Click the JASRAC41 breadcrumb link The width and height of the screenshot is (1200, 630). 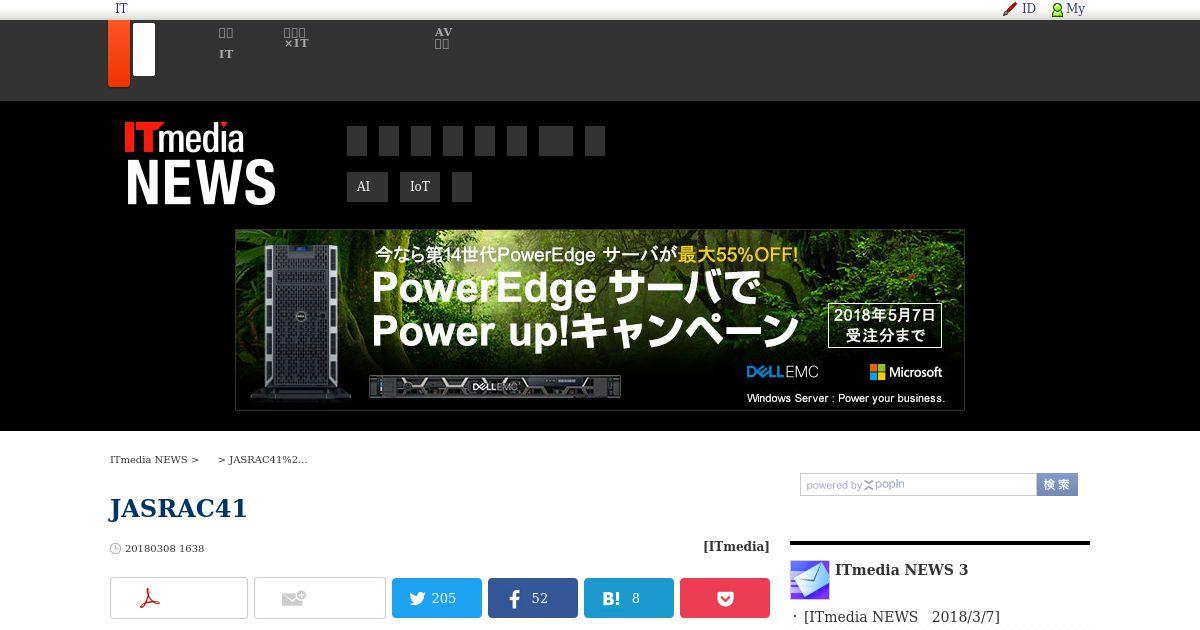pos(268,460)
